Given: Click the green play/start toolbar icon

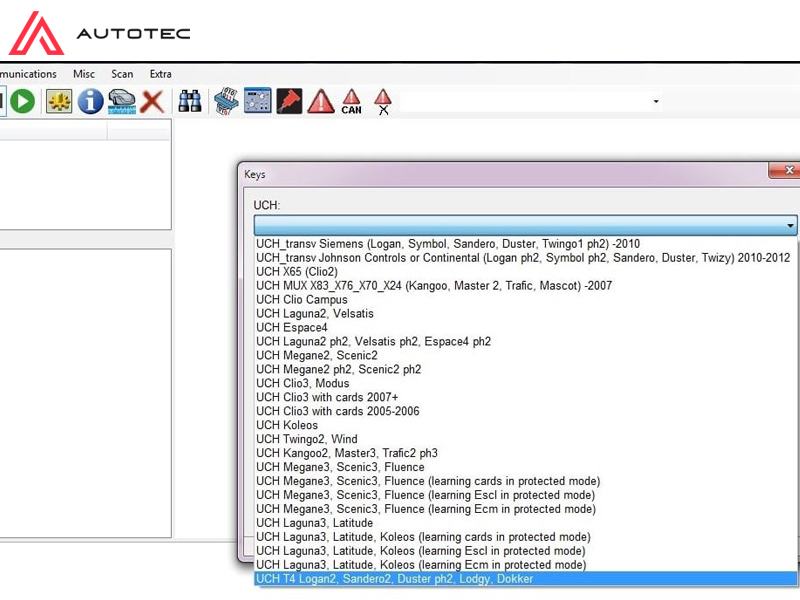Looking at the screenshot, I should (22, 101).
